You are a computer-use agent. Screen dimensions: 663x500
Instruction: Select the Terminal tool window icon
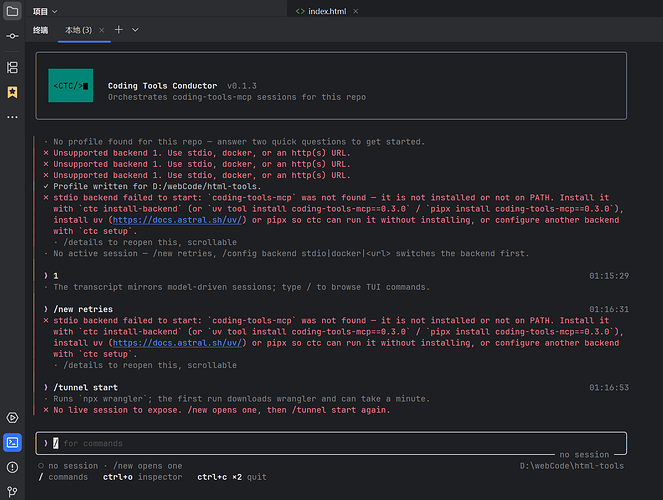click(12, 443)
